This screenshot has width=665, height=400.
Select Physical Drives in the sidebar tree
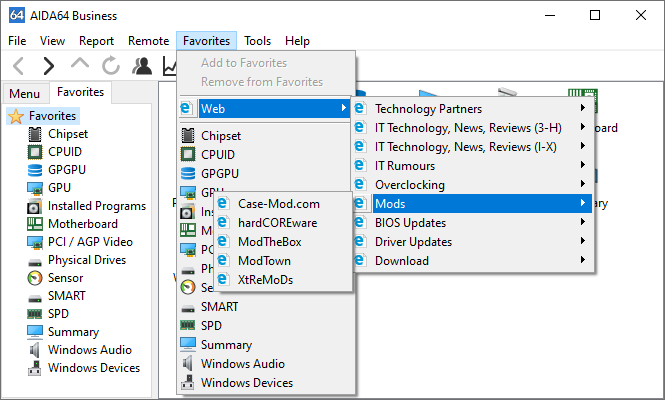click(x=87, y=260)
